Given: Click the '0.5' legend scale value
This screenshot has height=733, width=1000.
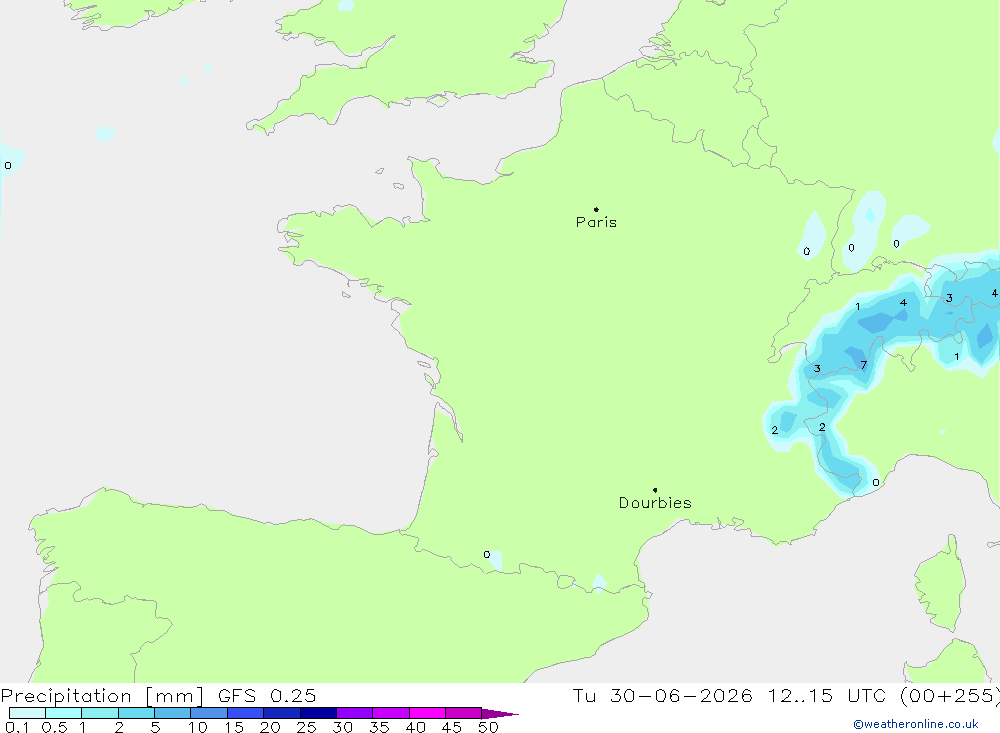Looking at the screenshot, I should [54, 727].
